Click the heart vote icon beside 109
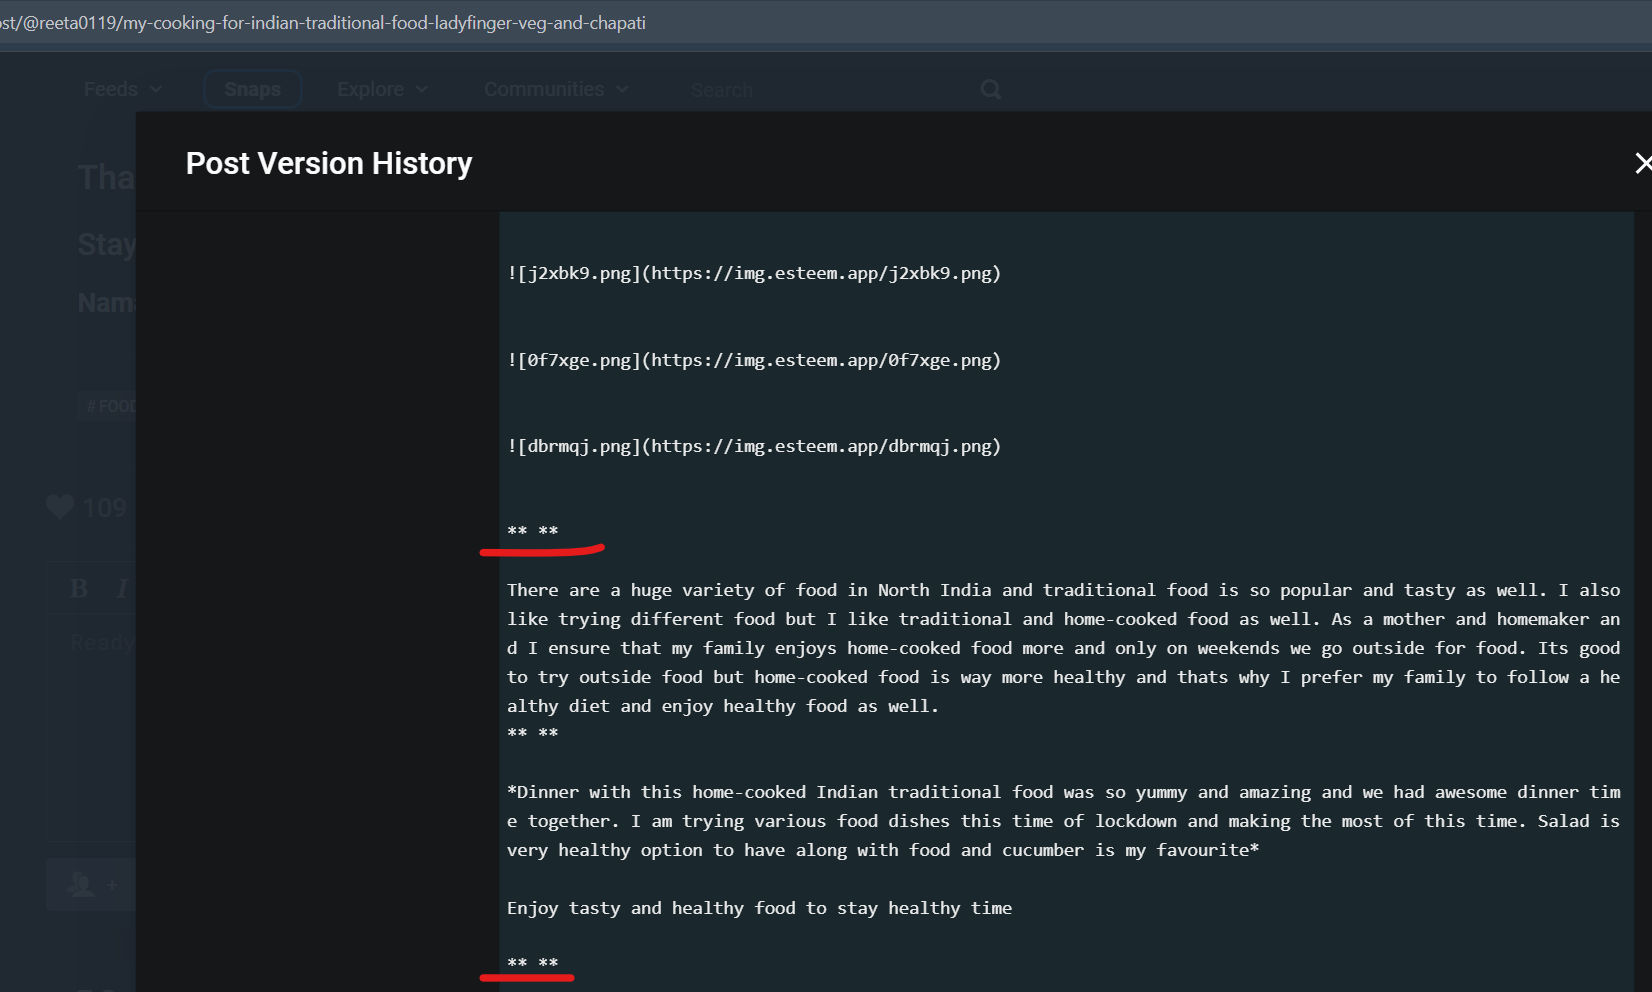1652x992 pixels. coord(60,507)
